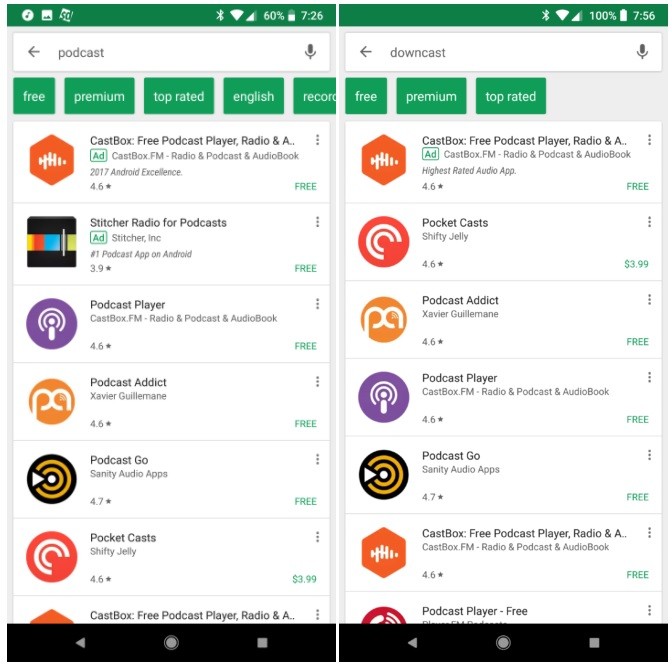
Task: Open CastBox ad icon in downcast results
Action: pos(384,160)
